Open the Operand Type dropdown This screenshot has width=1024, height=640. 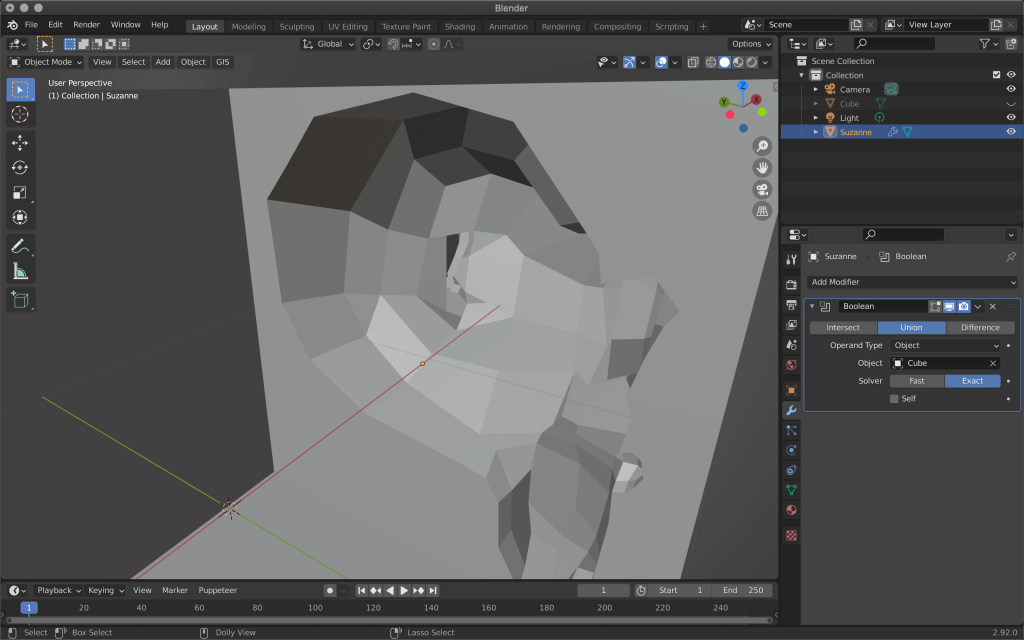coord(946,344)
